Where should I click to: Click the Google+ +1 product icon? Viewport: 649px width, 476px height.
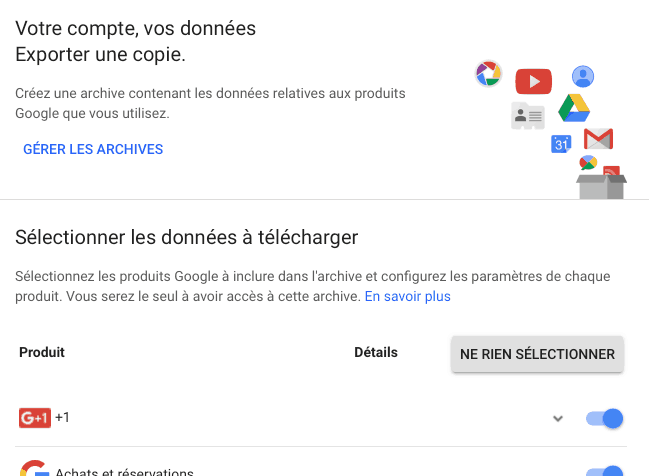pyautogui.click(x=35, y=418)
